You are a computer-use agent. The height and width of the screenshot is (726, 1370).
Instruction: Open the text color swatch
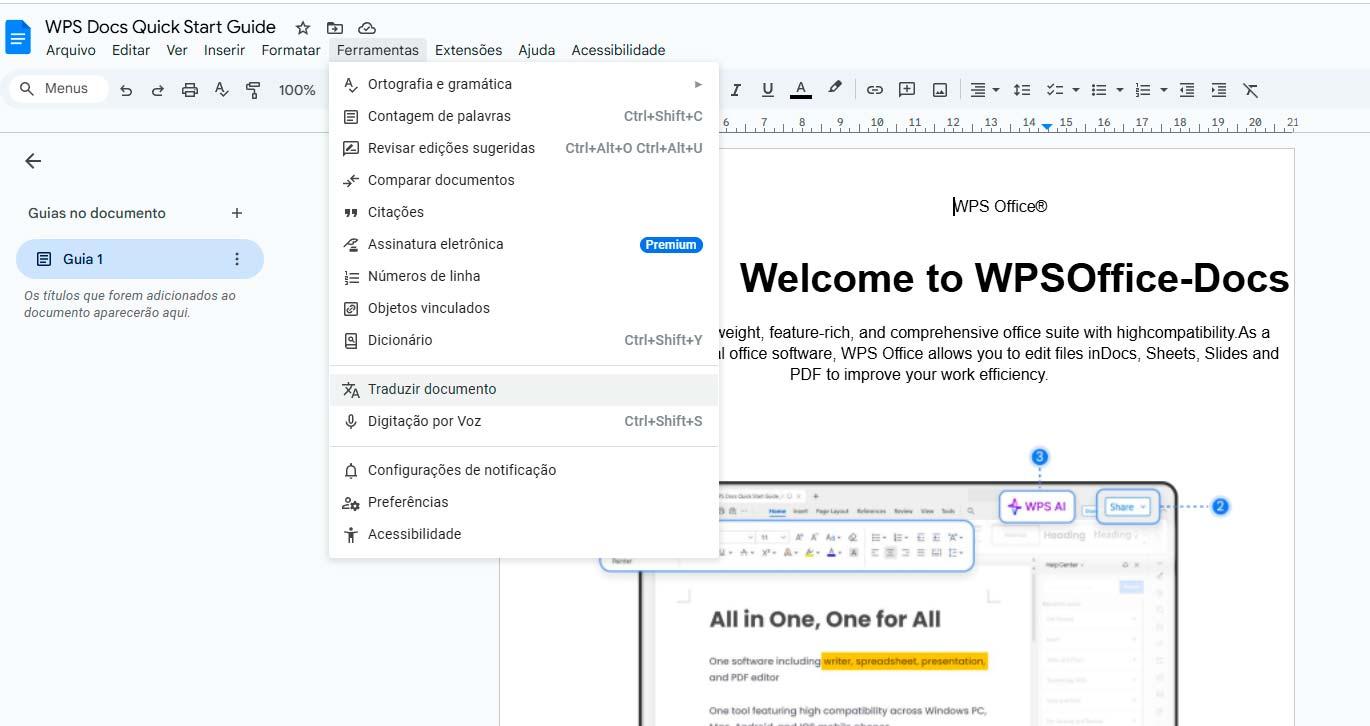click(800, 89)
